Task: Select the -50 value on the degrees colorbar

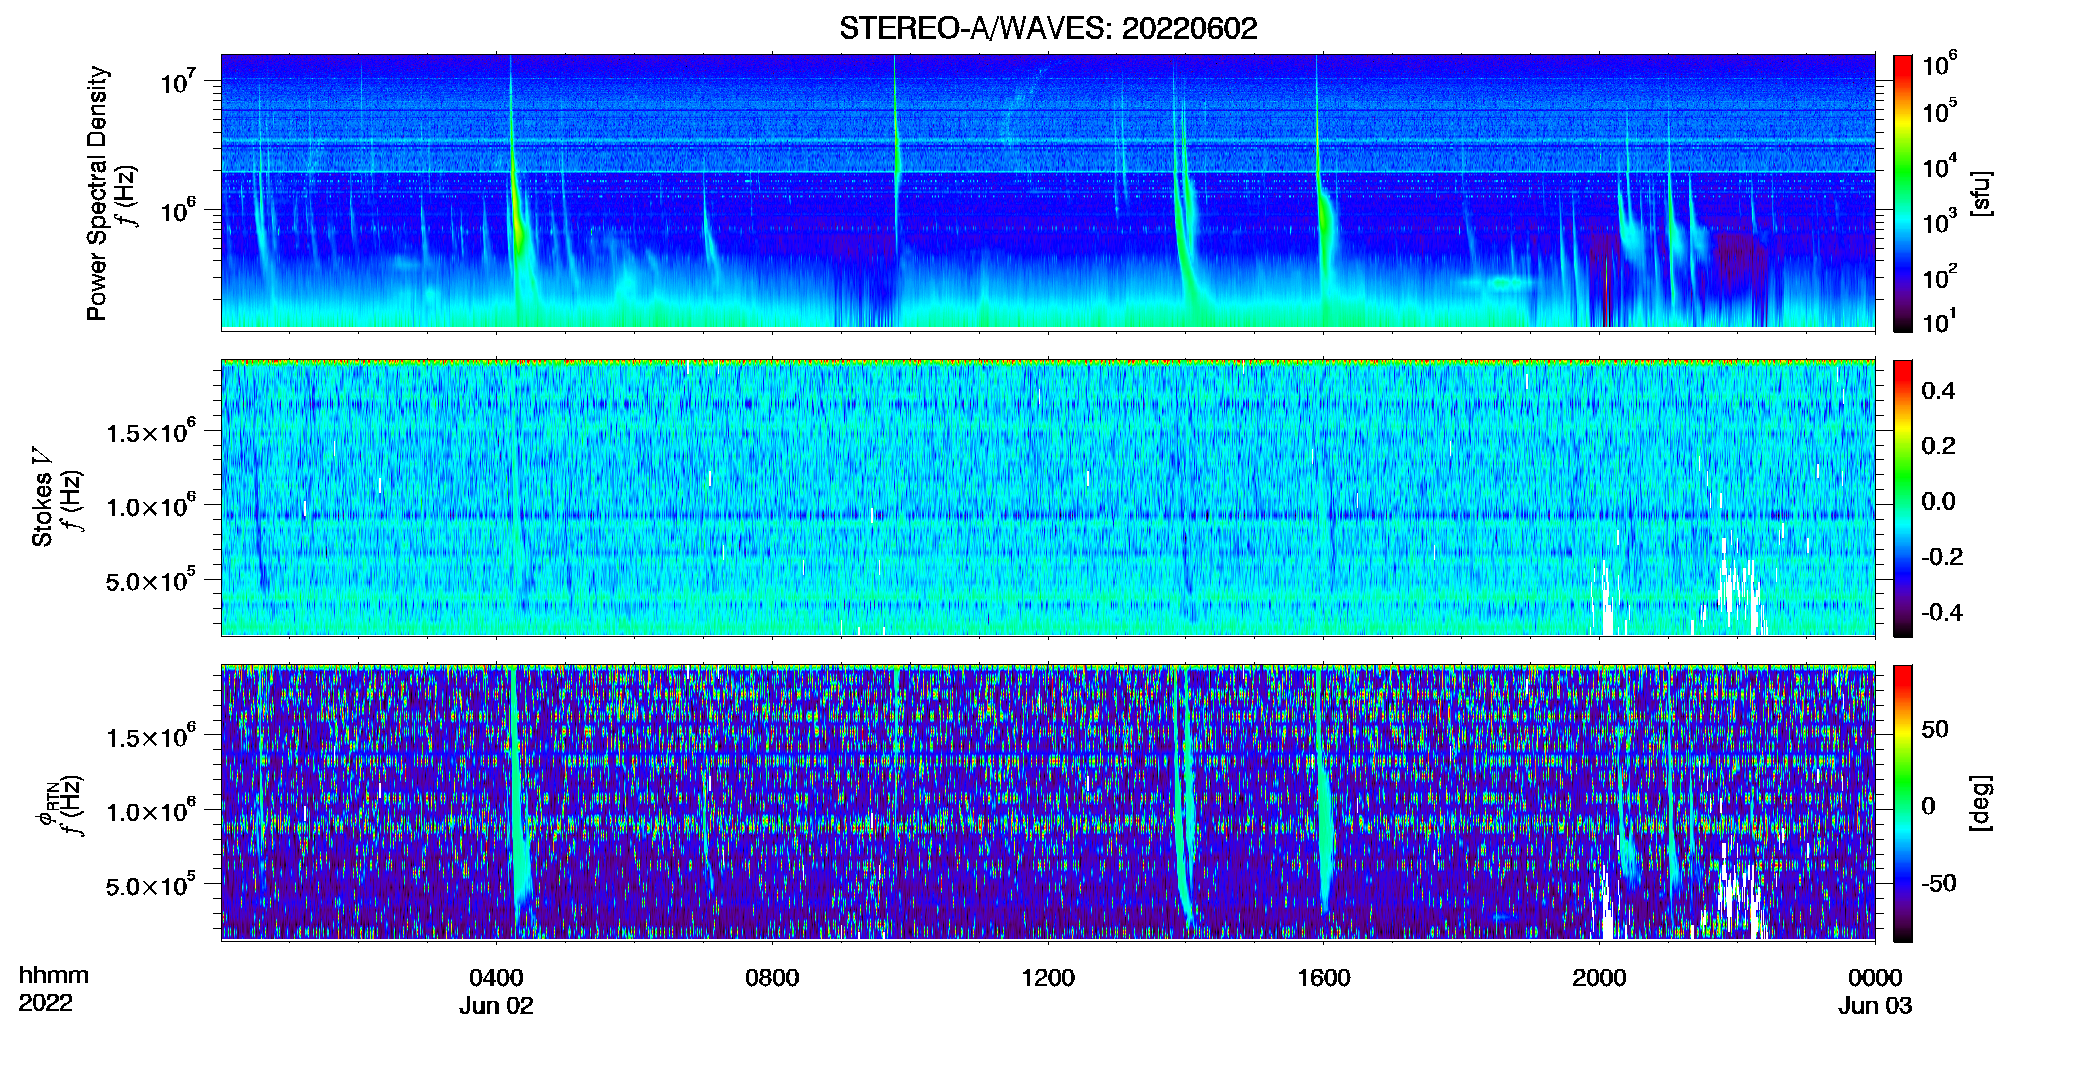Action: (x=1939, y=883)
